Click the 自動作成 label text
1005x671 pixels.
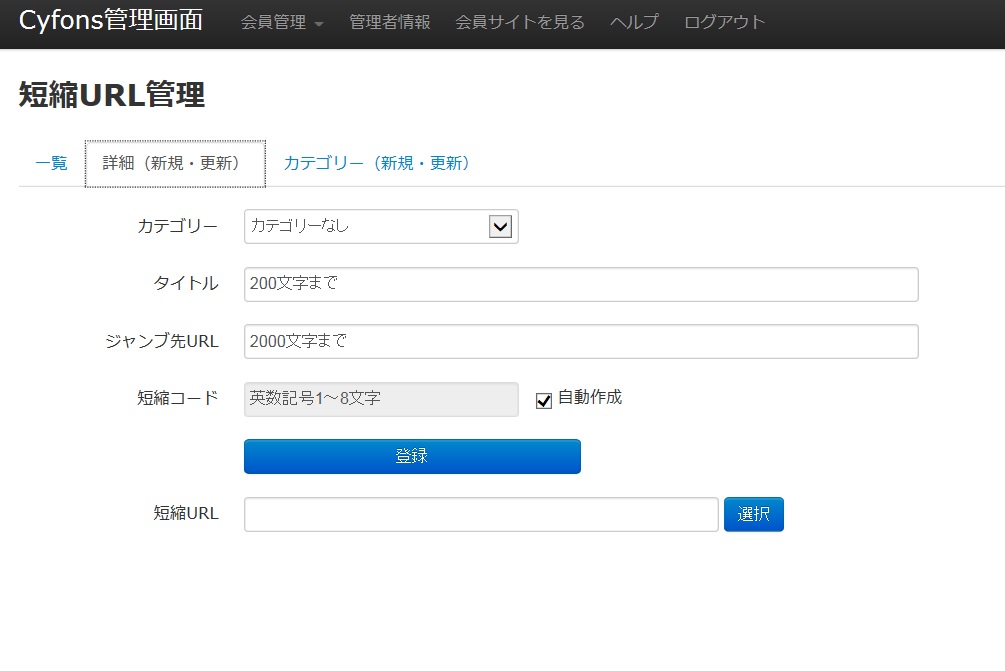point(590,397)
